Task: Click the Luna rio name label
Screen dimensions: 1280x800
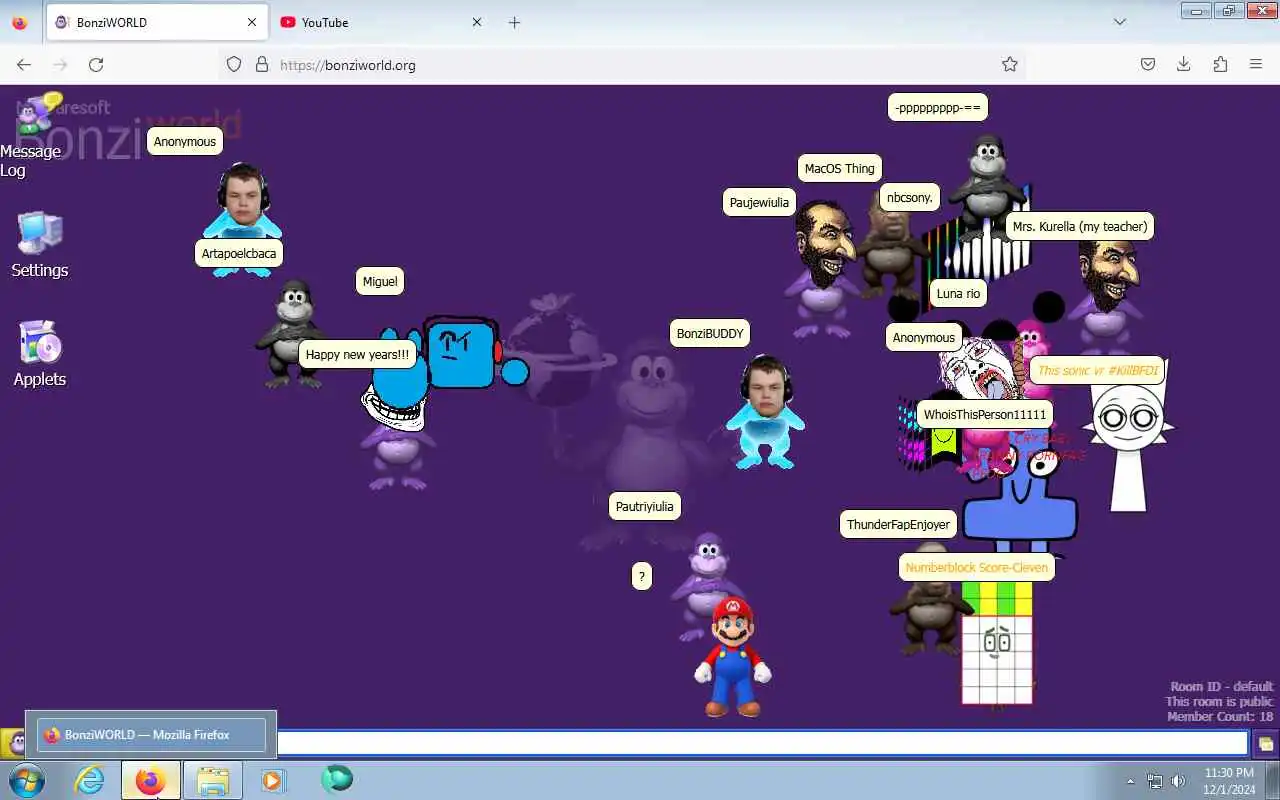Action: pos(958,293)
